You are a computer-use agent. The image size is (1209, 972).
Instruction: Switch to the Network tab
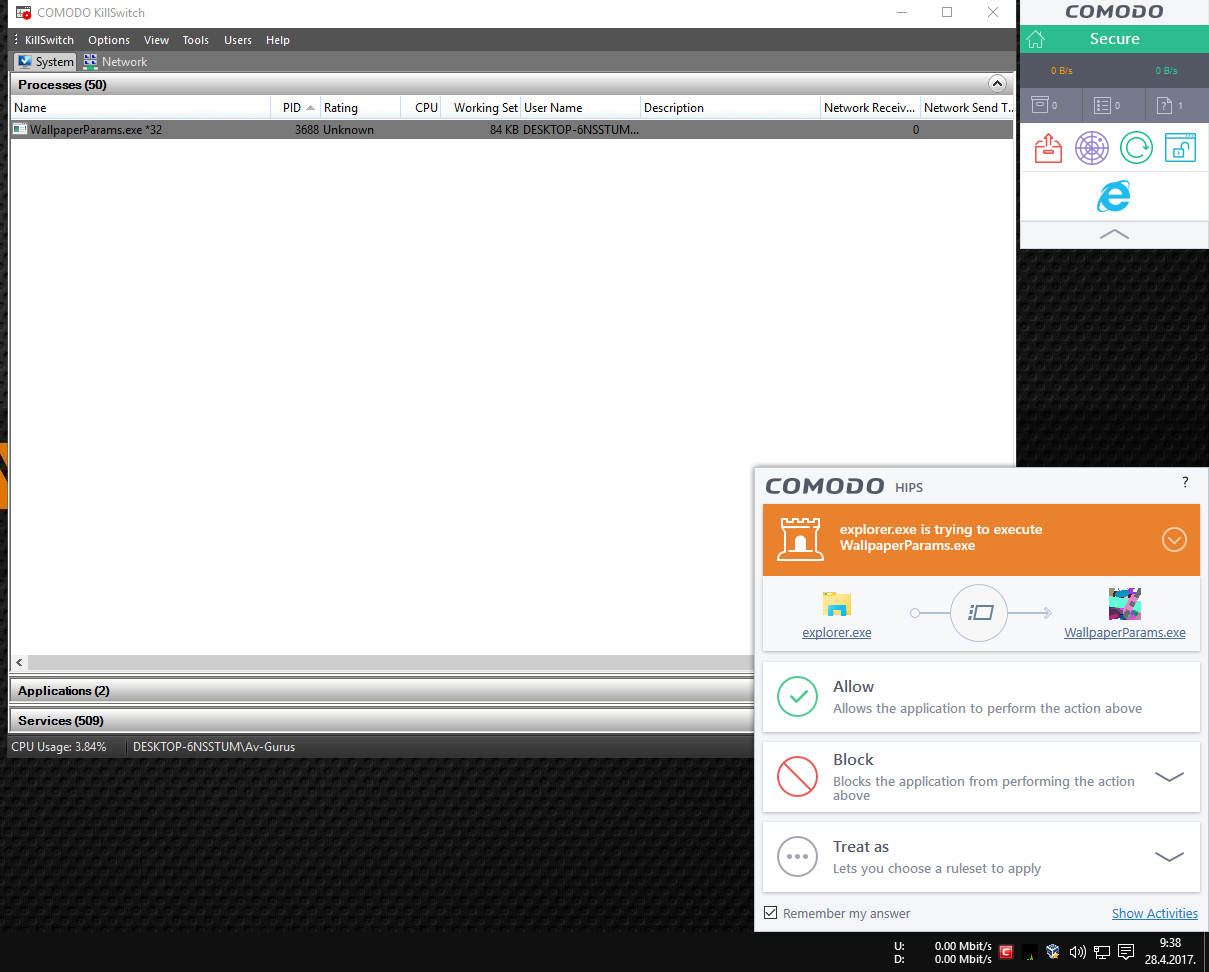pos(116,62)
